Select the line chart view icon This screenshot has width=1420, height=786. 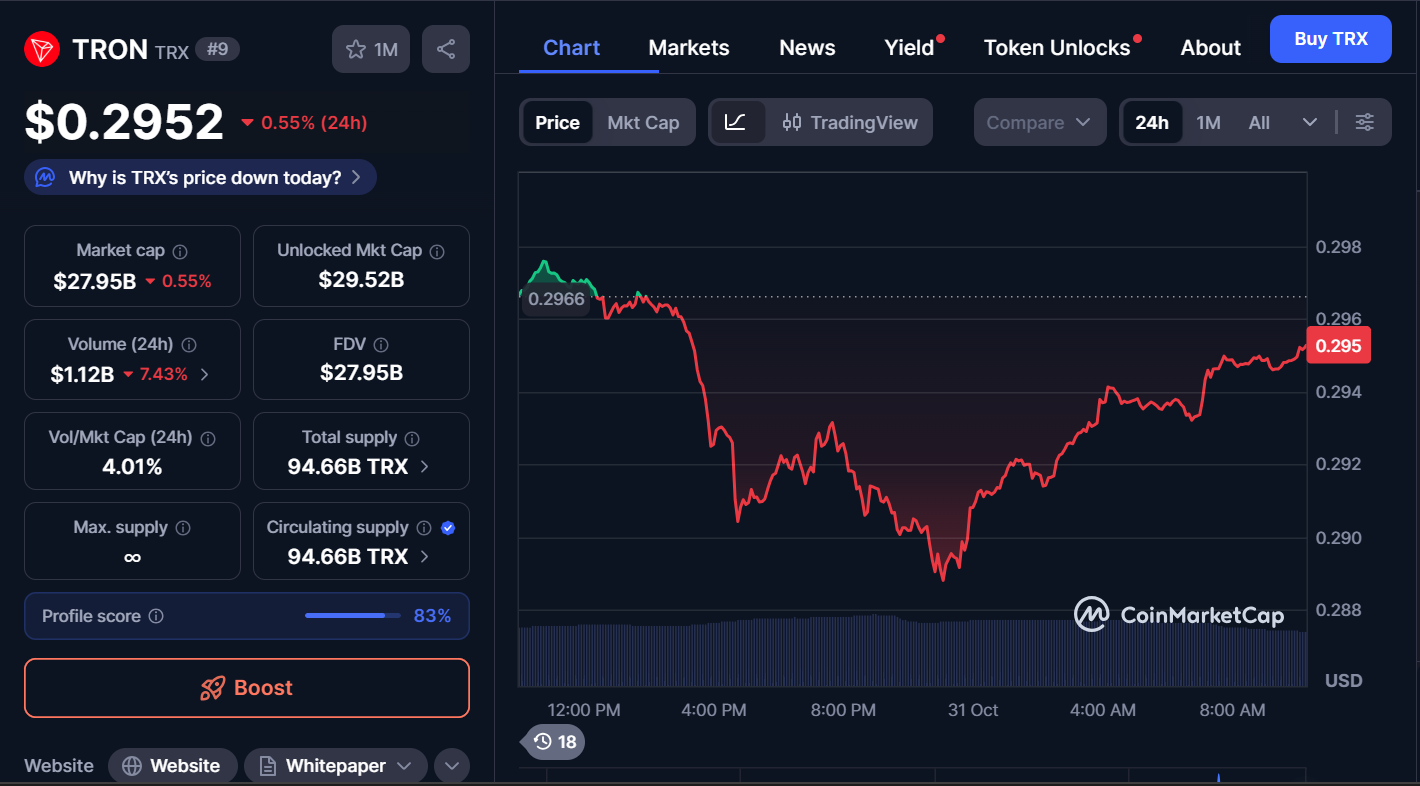(737, 122)
